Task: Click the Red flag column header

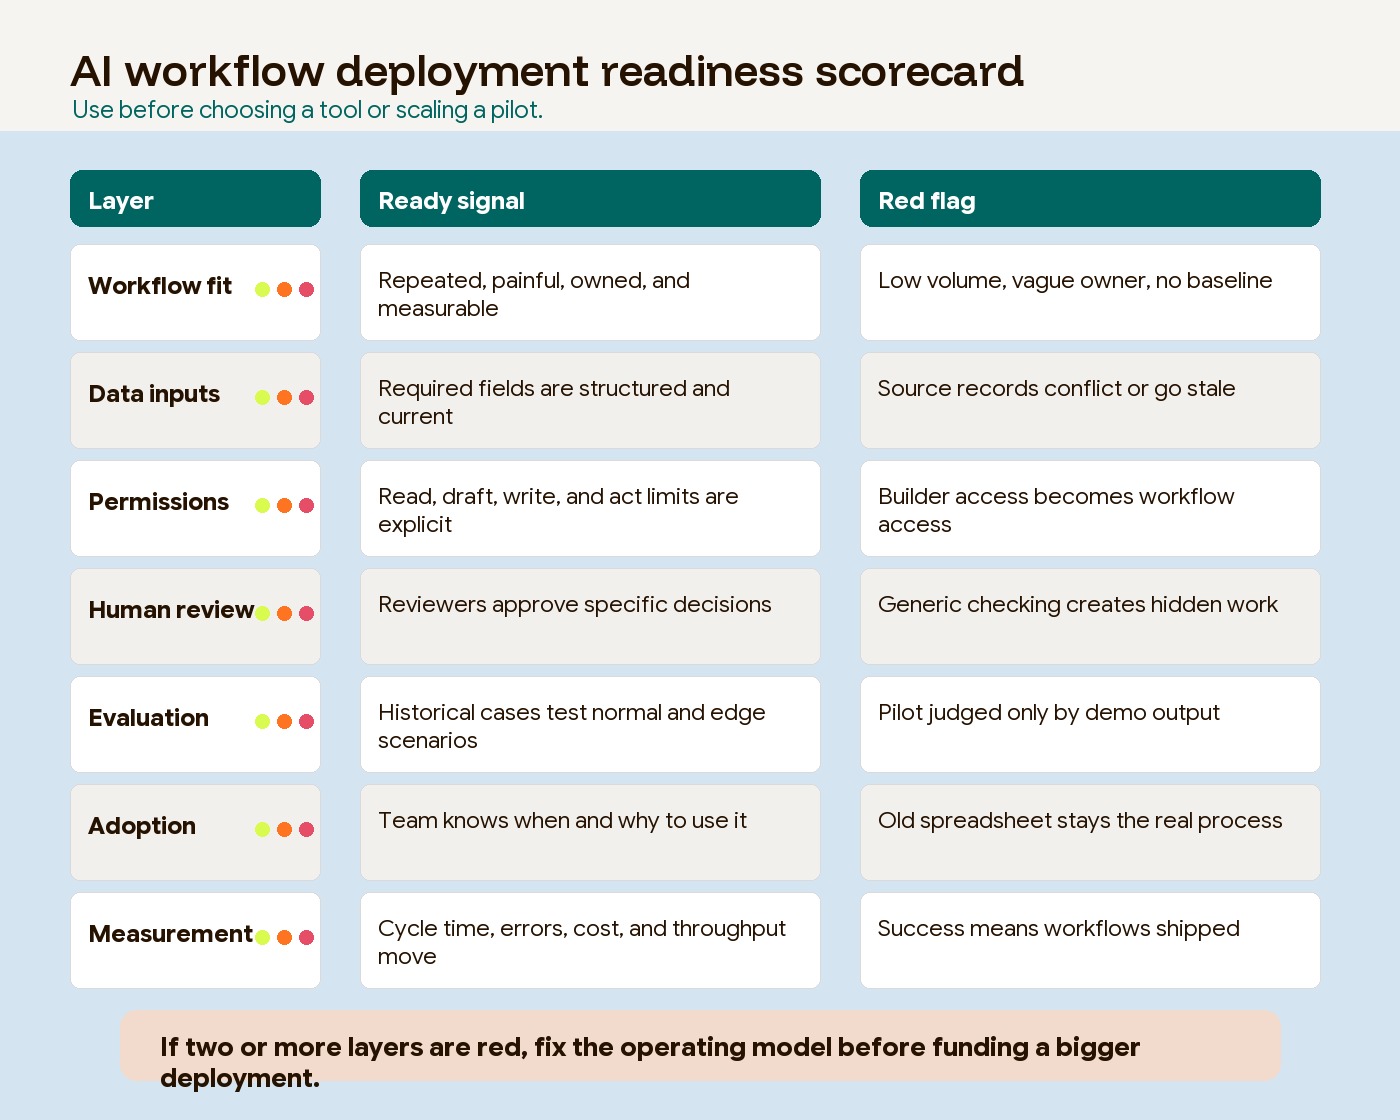Action: pyautogui.click(x=1090, y=199)
